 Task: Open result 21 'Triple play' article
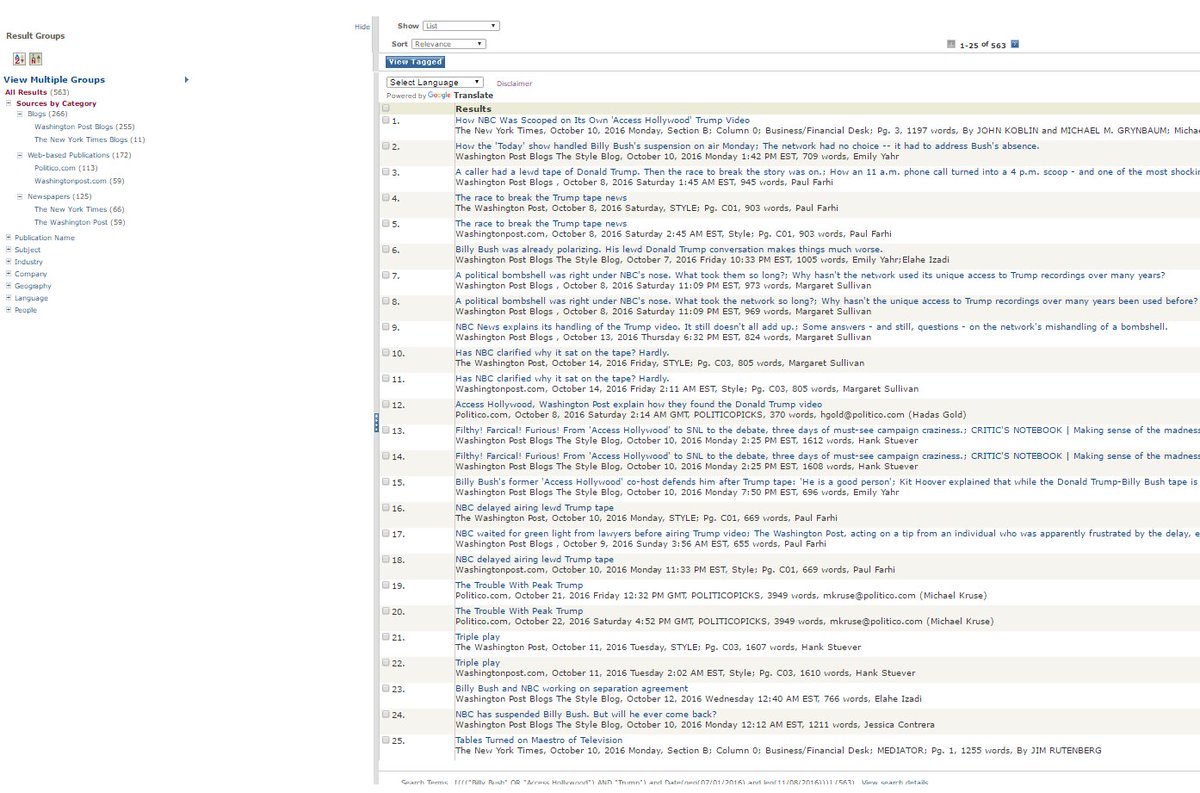[477, 637]
